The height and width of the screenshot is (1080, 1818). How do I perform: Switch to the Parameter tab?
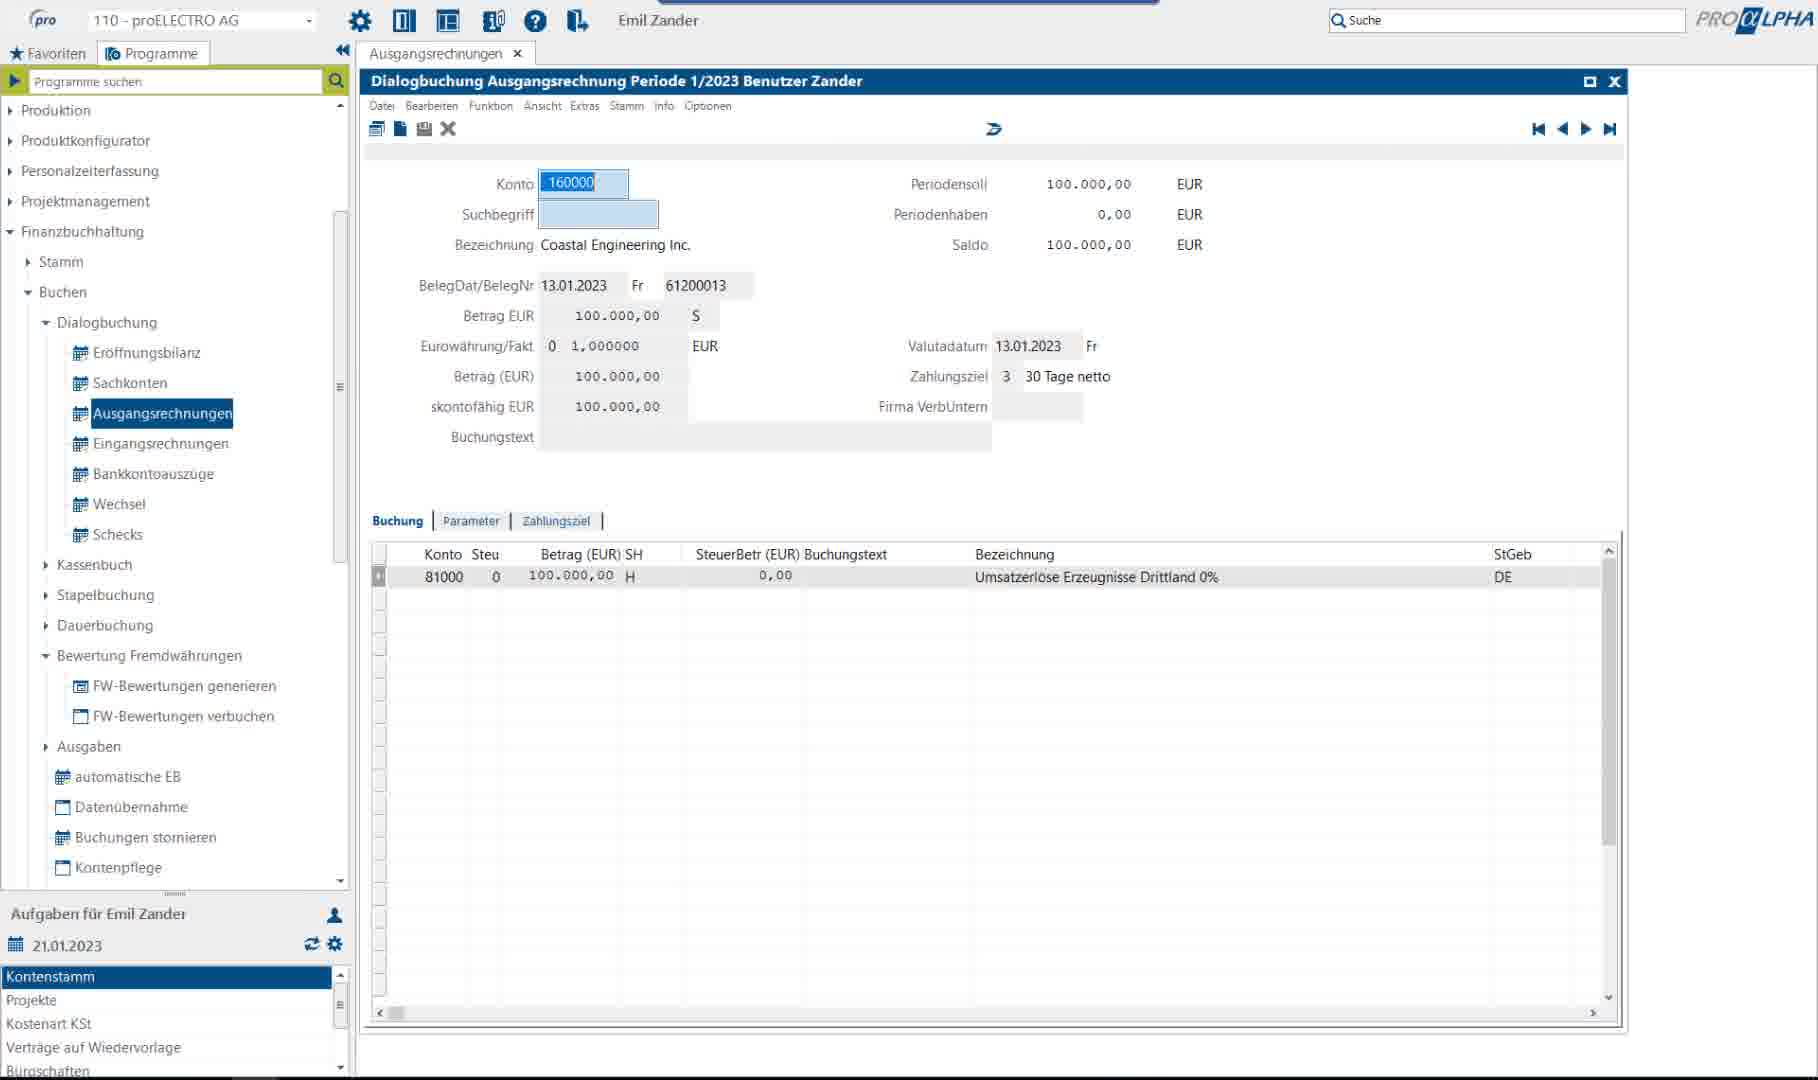point(471,521)
